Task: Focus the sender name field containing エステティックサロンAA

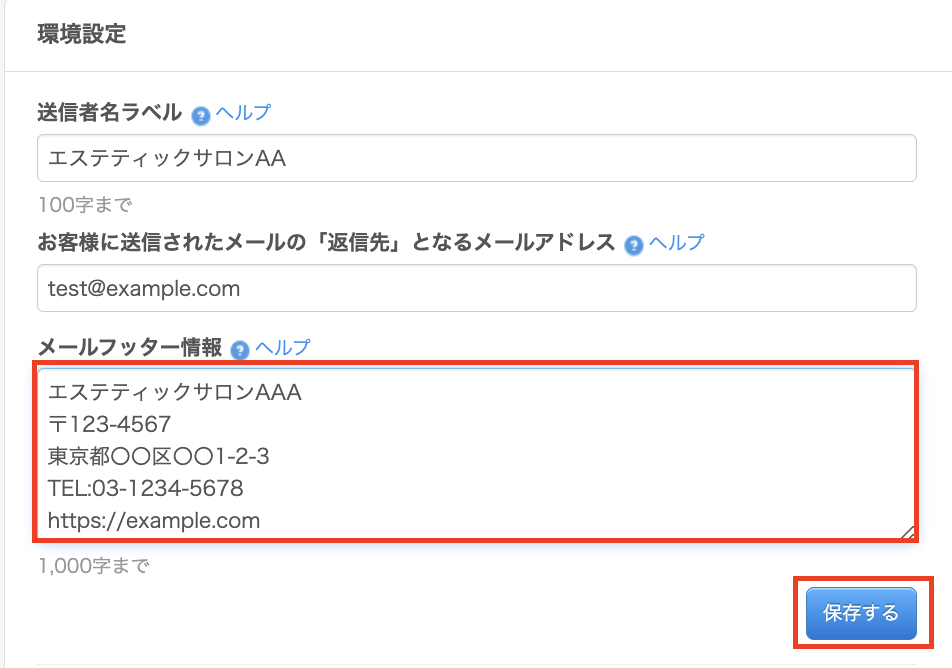Action: tap(476, 158)
